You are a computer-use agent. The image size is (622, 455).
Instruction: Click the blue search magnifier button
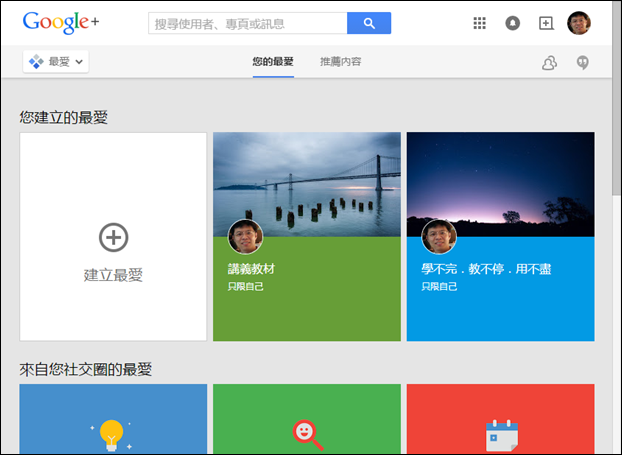pyautogui.click(x=369, y=23)
